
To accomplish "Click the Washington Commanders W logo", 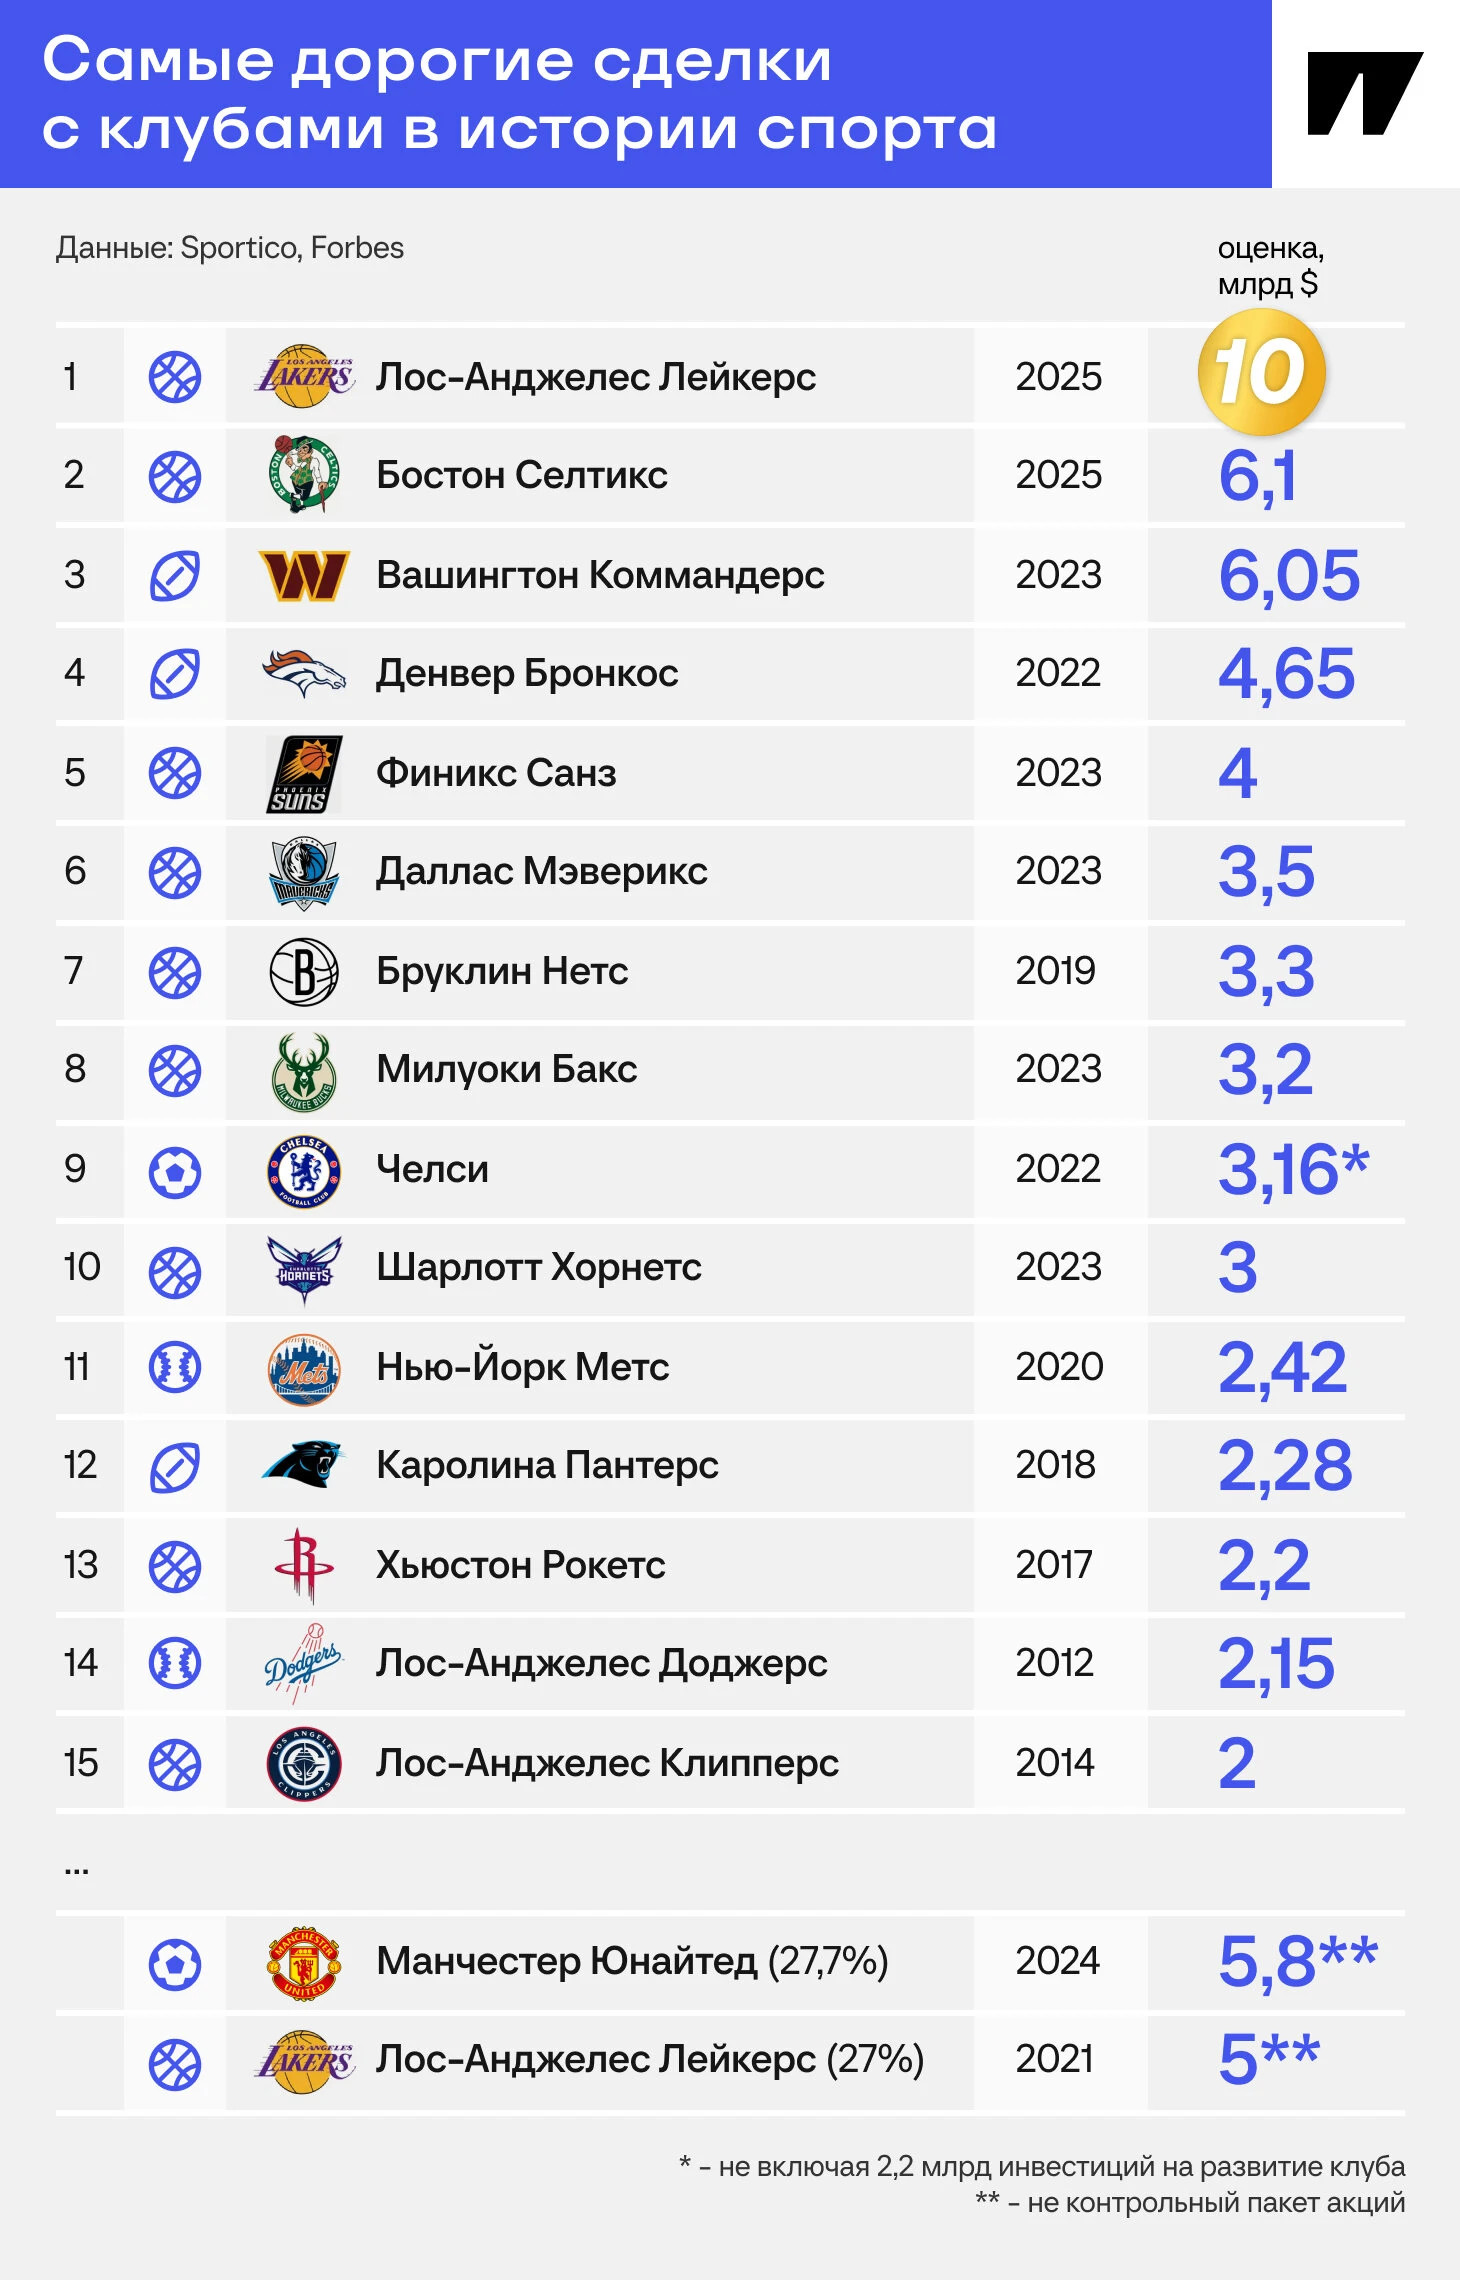I will pos(304,575).
